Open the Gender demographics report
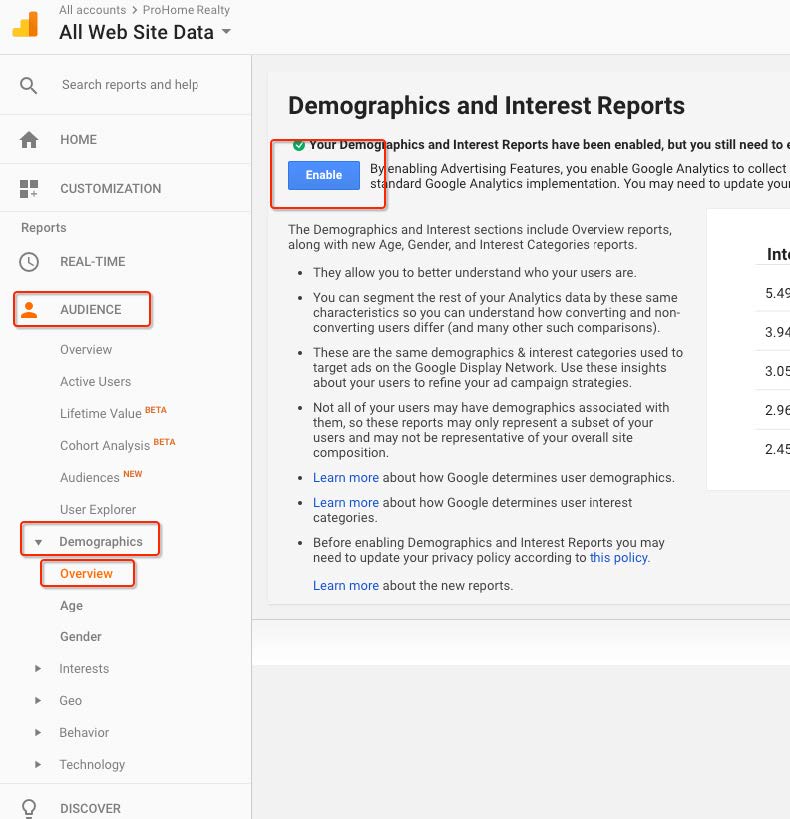 point(80,637)
